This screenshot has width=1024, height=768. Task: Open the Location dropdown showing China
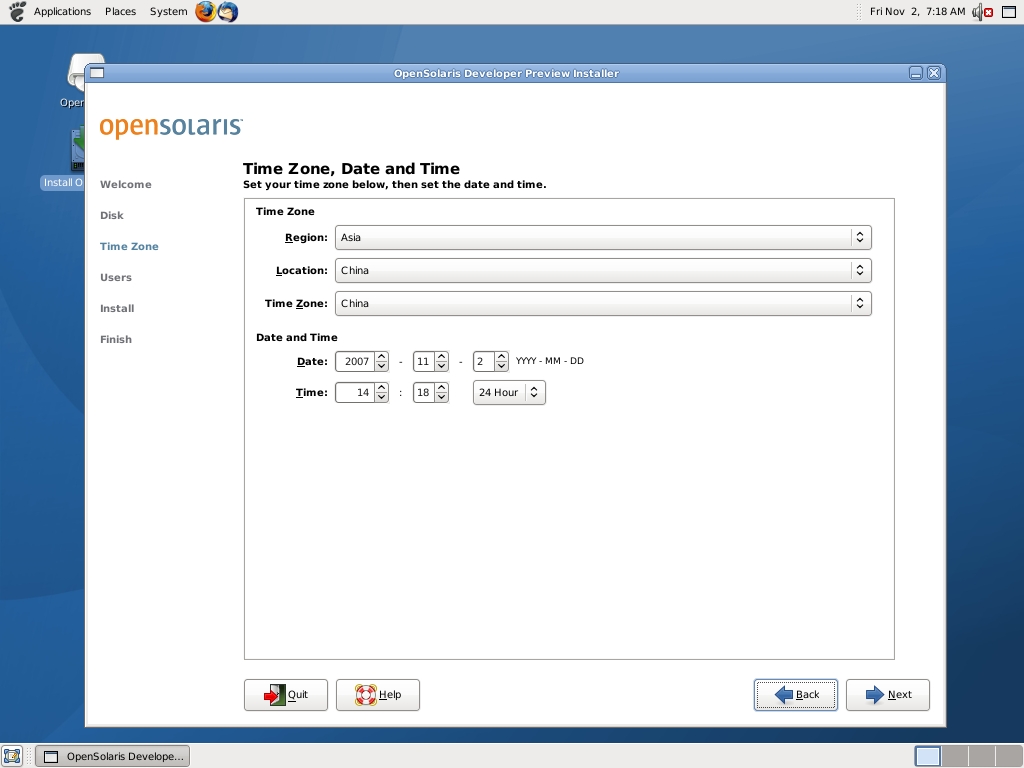[603, 271]
